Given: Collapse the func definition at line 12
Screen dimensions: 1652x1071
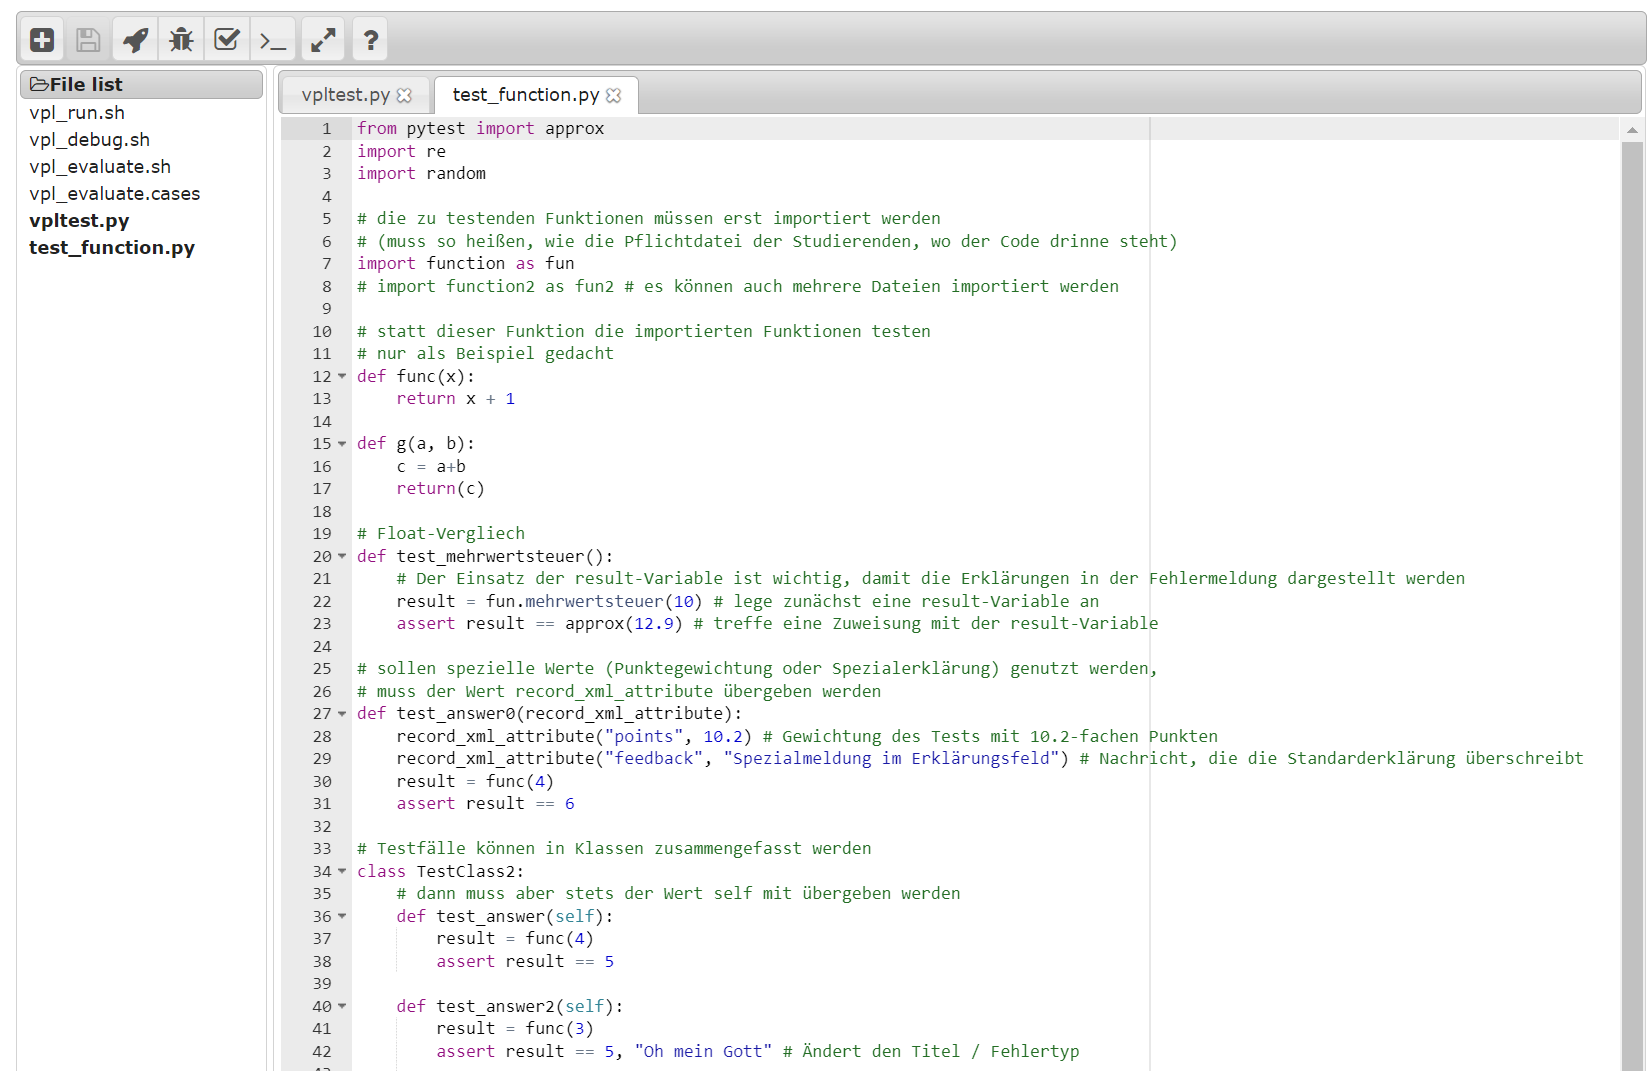Looking at the screenshot, I should pos(342,377).
